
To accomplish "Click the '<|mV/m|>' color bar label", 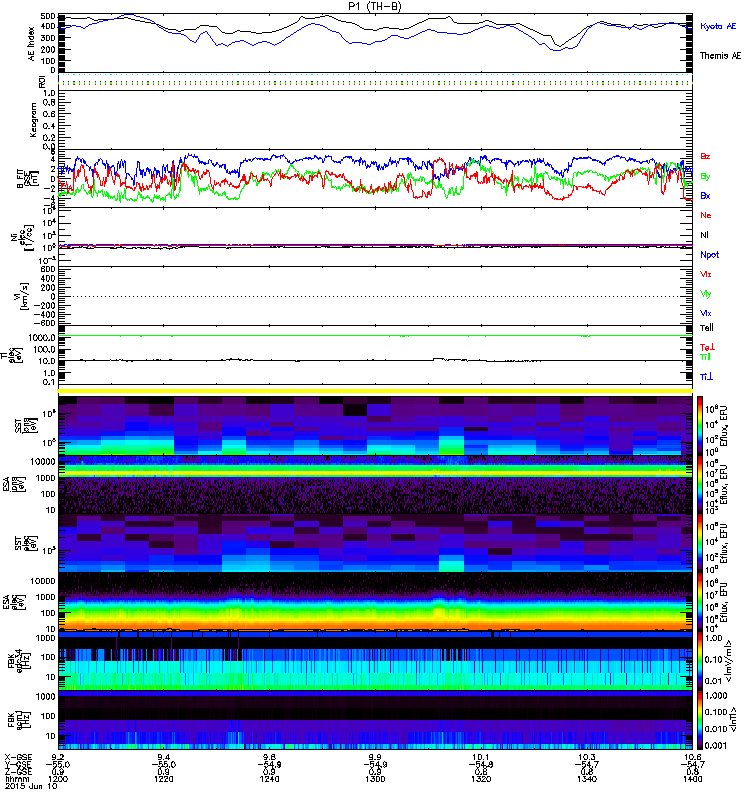I will point(728,661).
